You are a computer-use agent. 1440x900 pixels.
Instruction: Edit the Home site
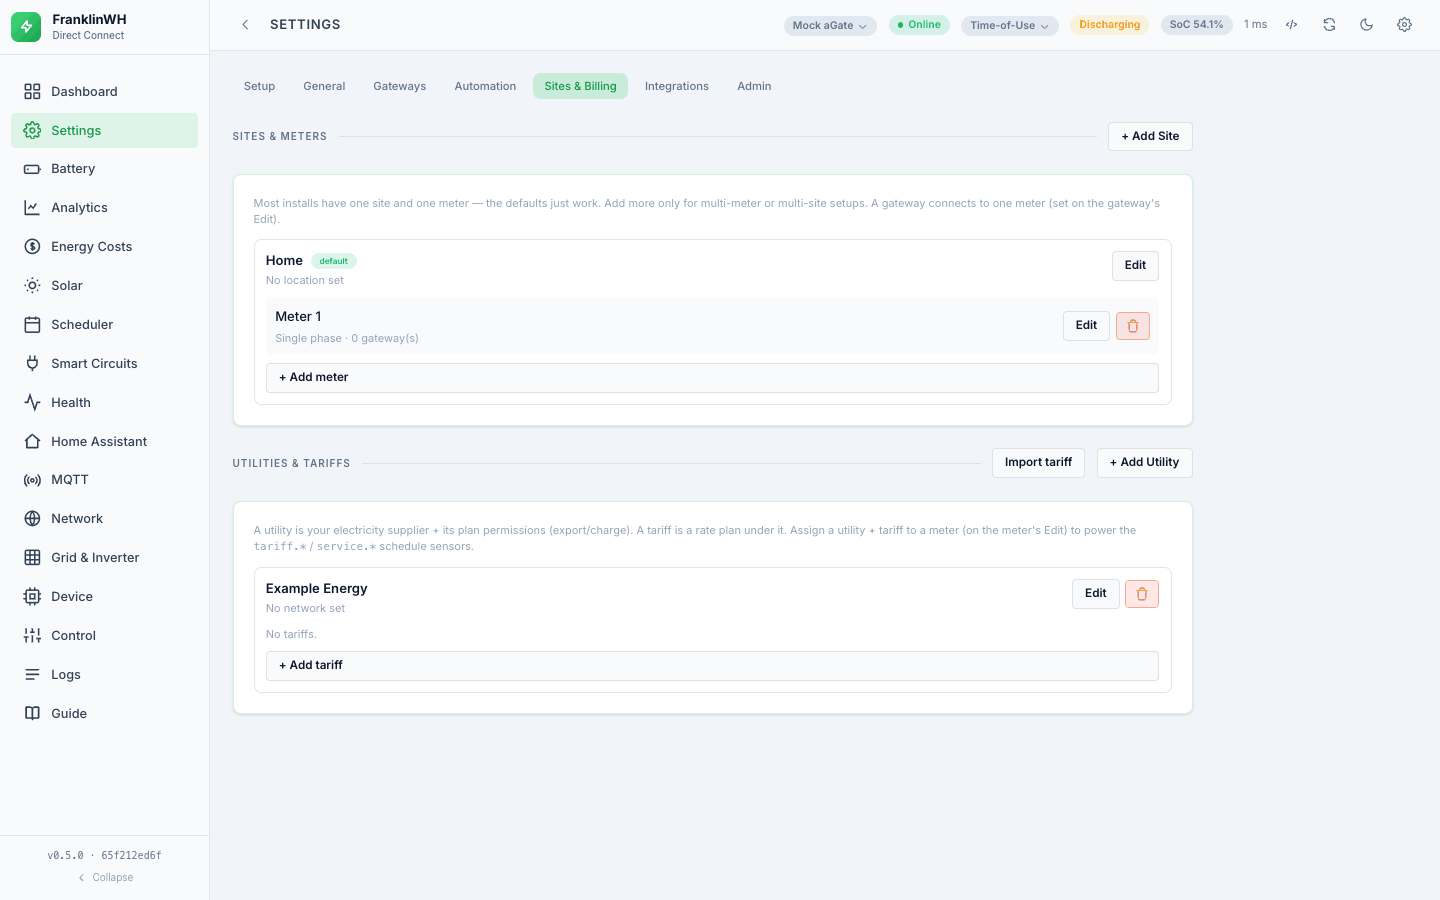point(1135,266)
